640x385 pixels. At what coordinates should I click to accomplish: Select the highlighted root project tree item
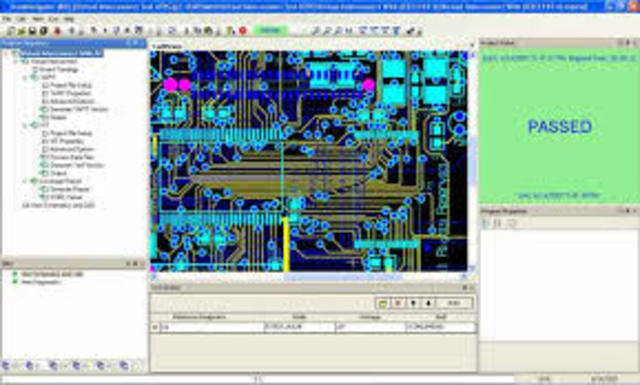61,53
